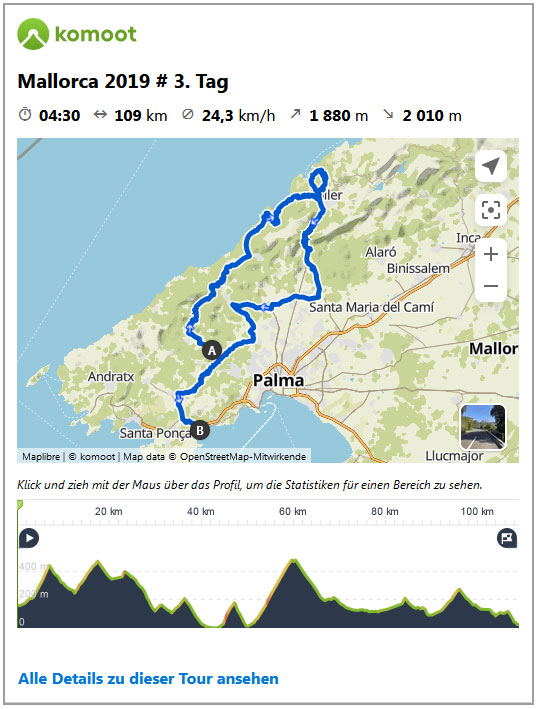Open the road photo thumbnail
Image resolution: width=538 pixels, height=709 pixels.
pyautogui.click(x=482, y=427)
